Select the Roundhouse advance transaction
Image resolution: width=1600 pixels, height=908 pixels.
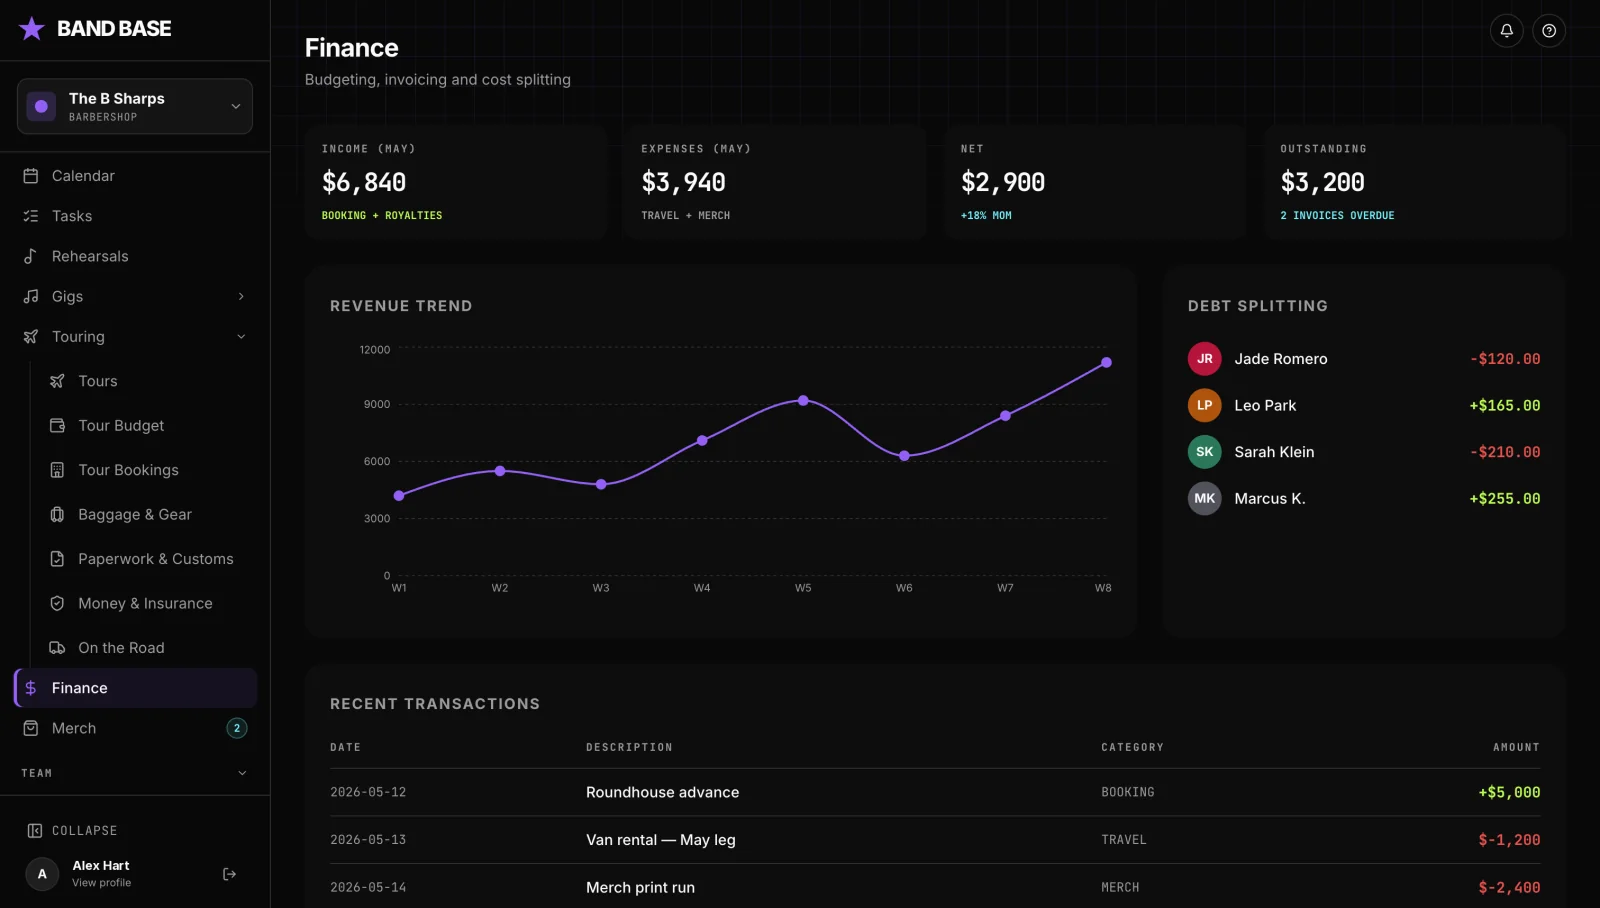[x=935, y=793]
